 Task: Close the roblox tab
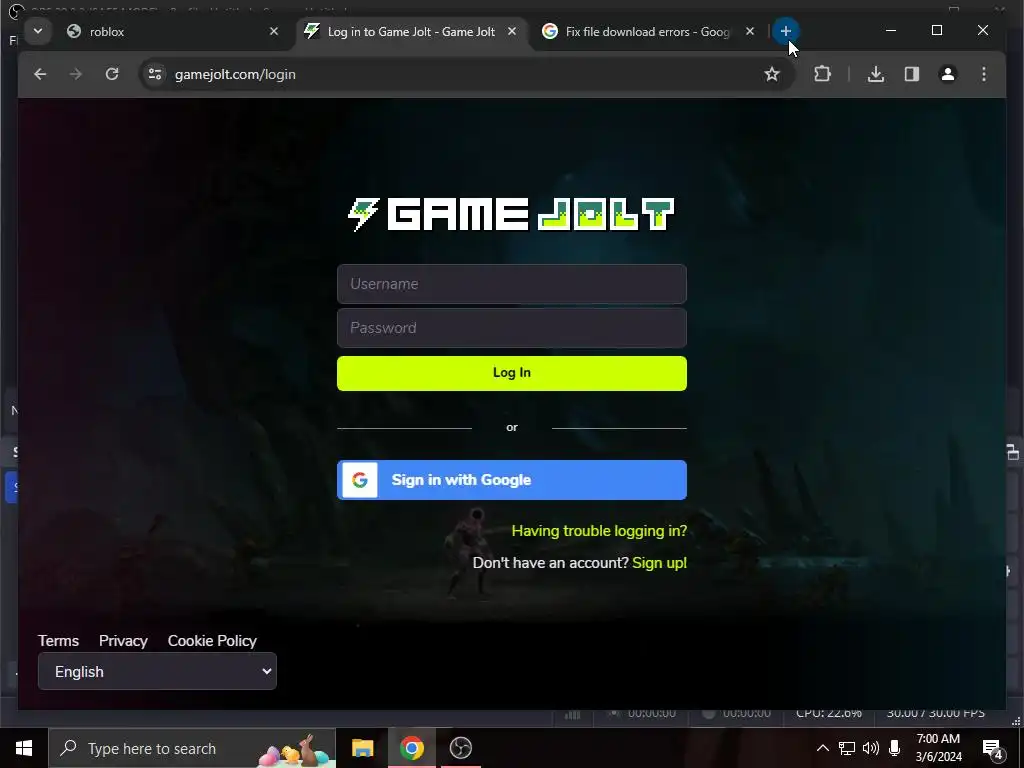[x=274, y=31]
